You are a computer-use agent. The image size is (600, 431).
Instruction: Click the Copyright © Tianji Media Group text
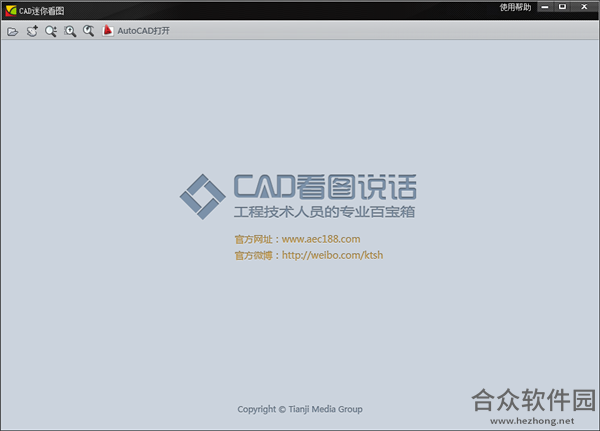(x=300, y=409)
